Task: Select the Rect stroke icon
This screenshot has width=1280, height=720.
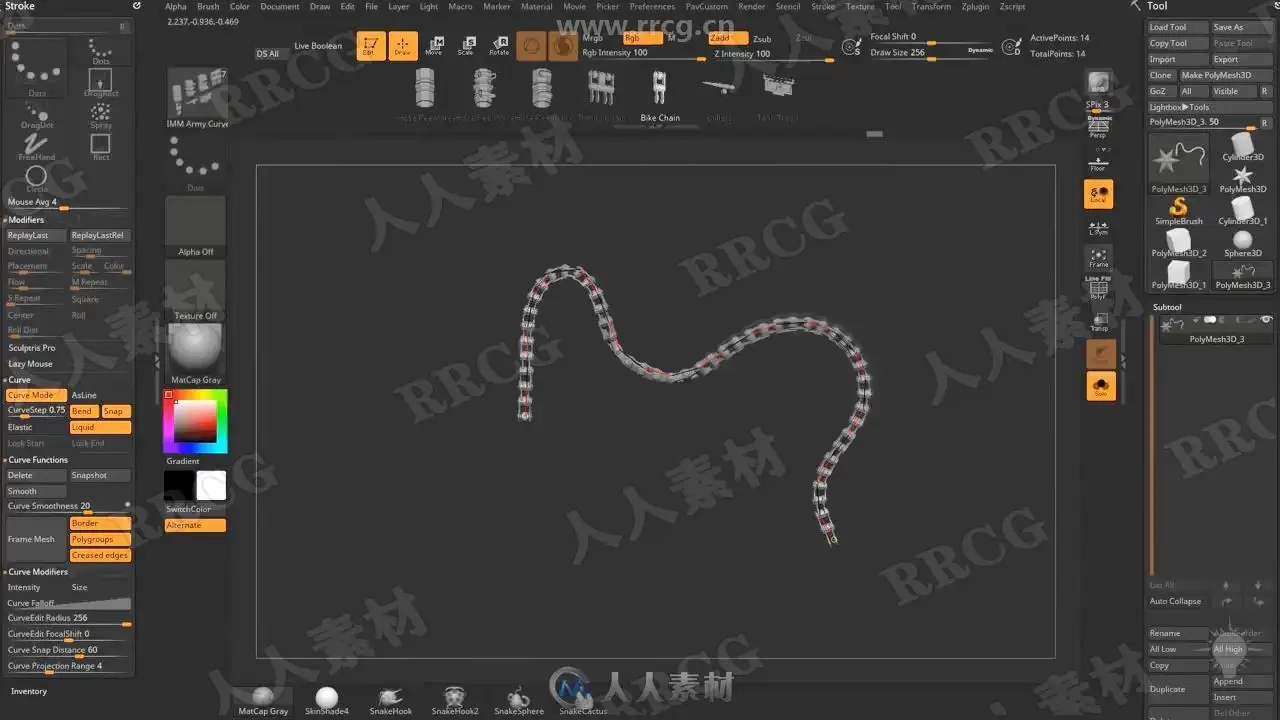Action: 101,146
